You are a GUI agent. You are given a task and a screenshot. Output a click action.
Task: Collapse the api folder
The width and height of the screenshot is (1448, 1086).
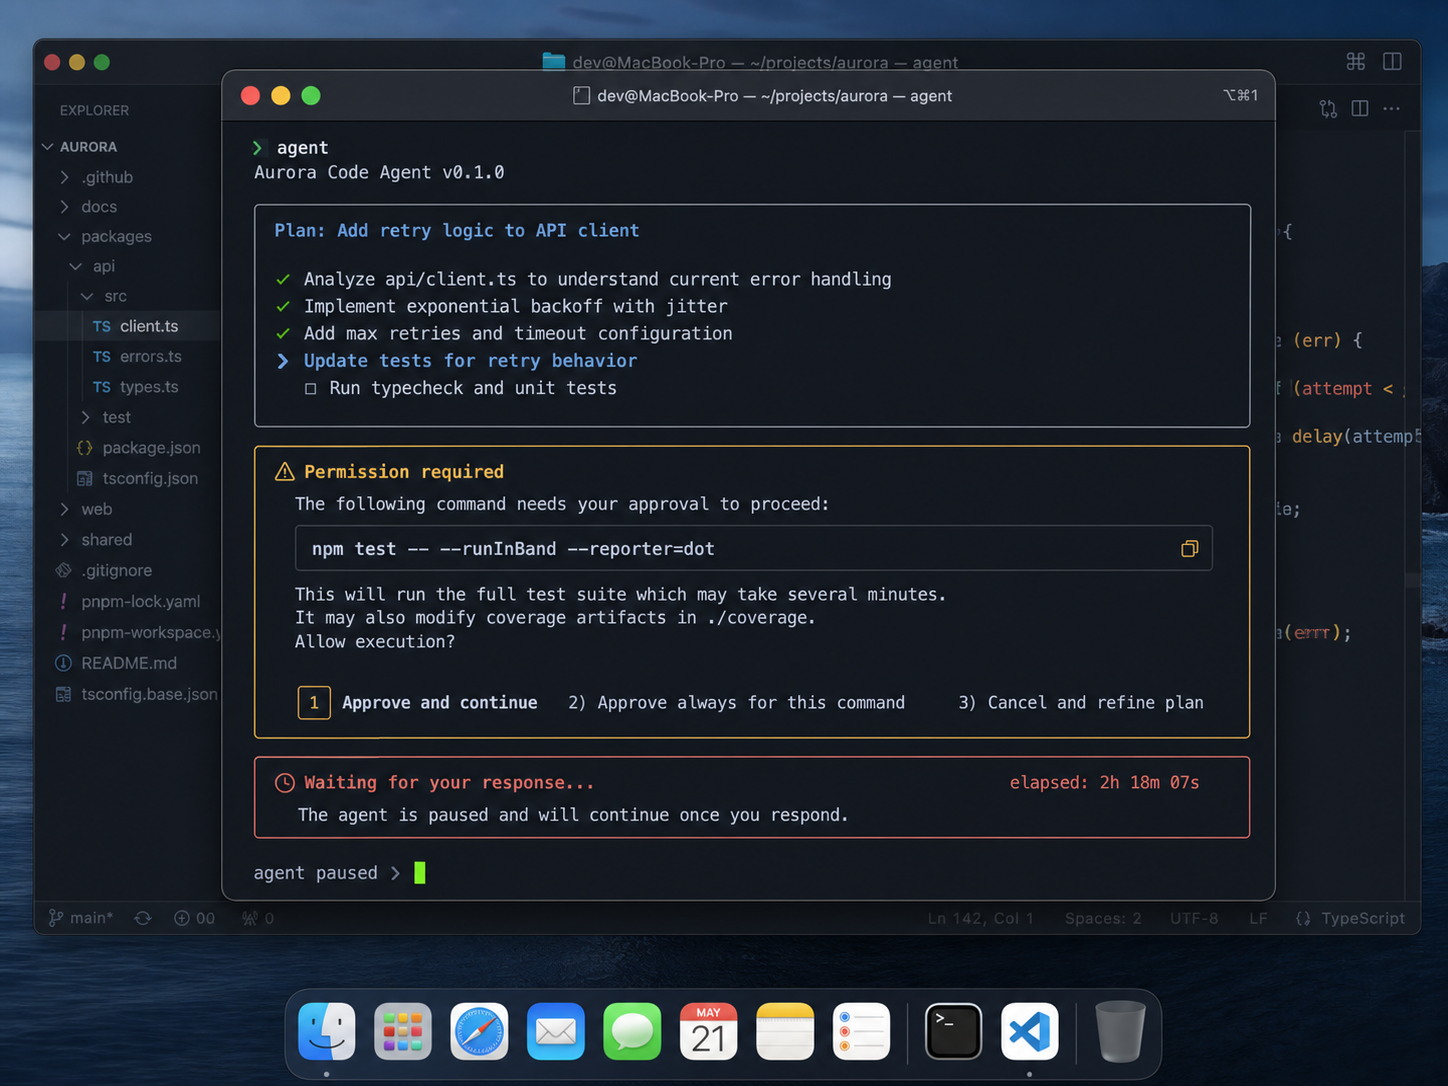(76, 267)
